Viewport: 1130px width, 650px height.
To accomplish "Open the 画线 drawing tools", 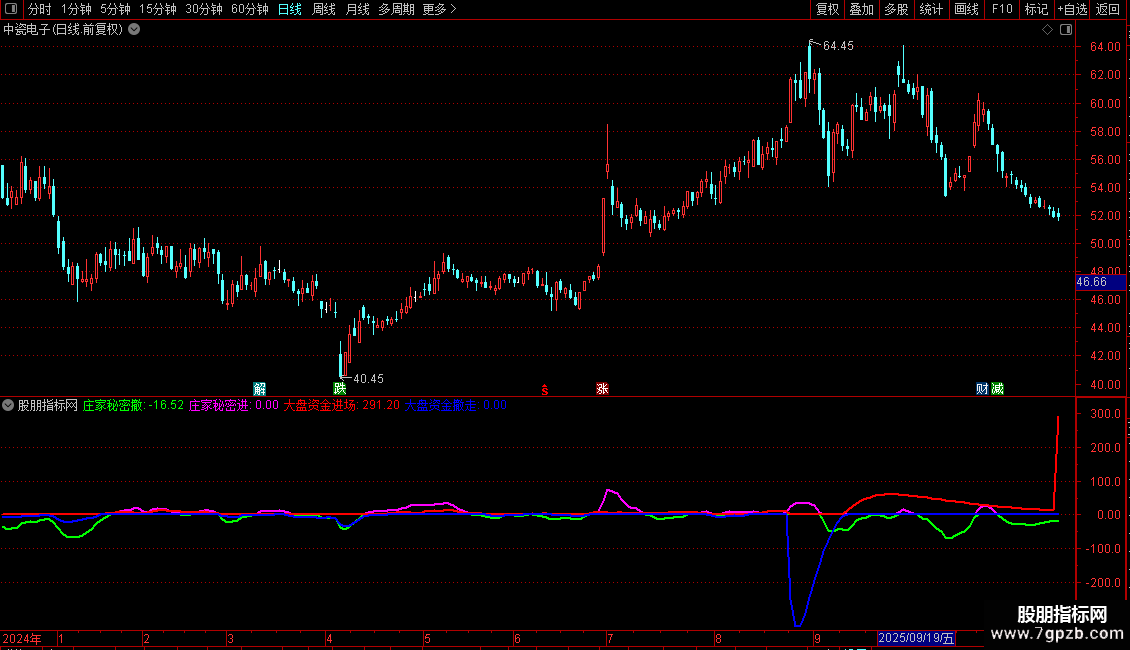I will [966, 9].
